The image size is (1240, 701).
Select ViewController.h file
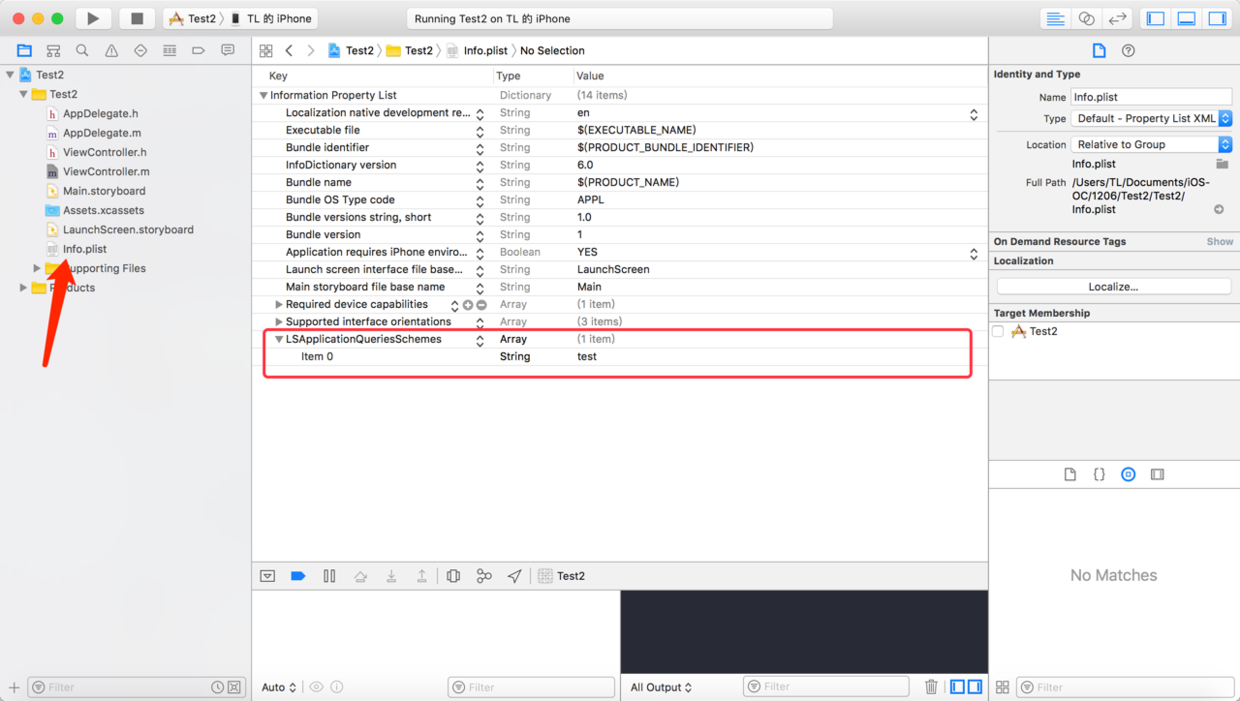[x=104, y=152]
